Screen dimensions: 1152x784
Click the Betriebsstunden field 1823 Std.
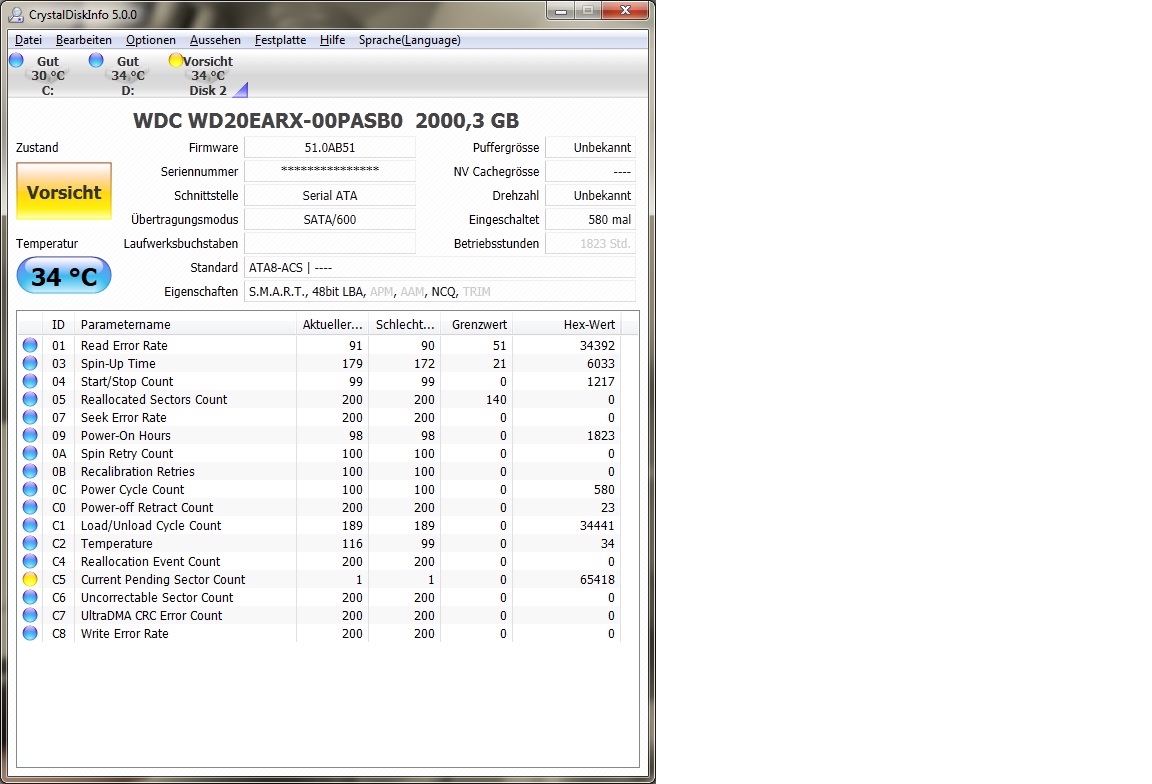(x=591, y=243)
